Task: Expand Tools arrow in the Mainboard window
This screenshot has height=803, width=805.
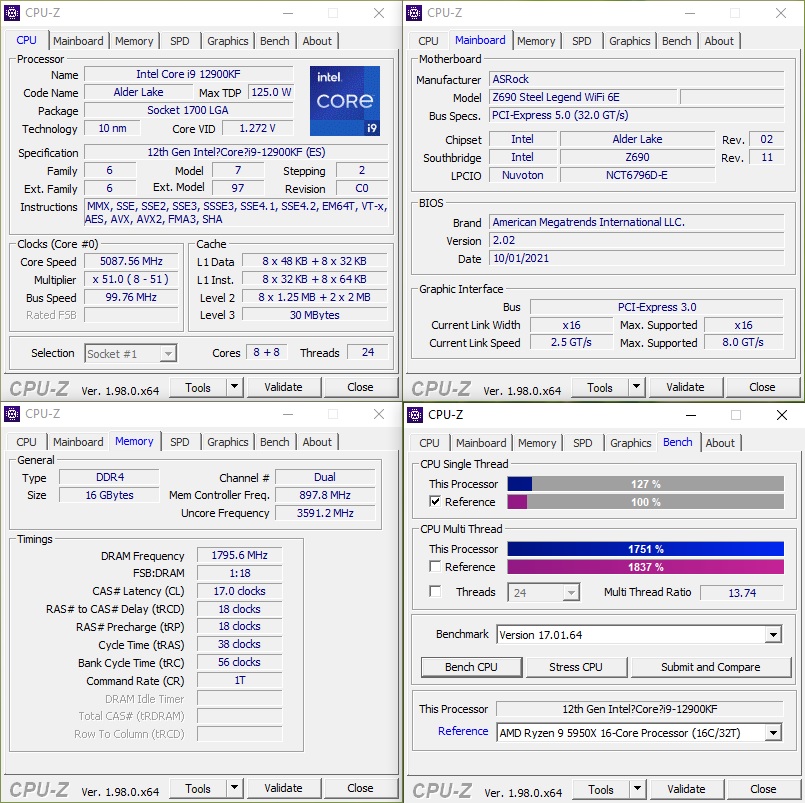Action: coord(636,387)
